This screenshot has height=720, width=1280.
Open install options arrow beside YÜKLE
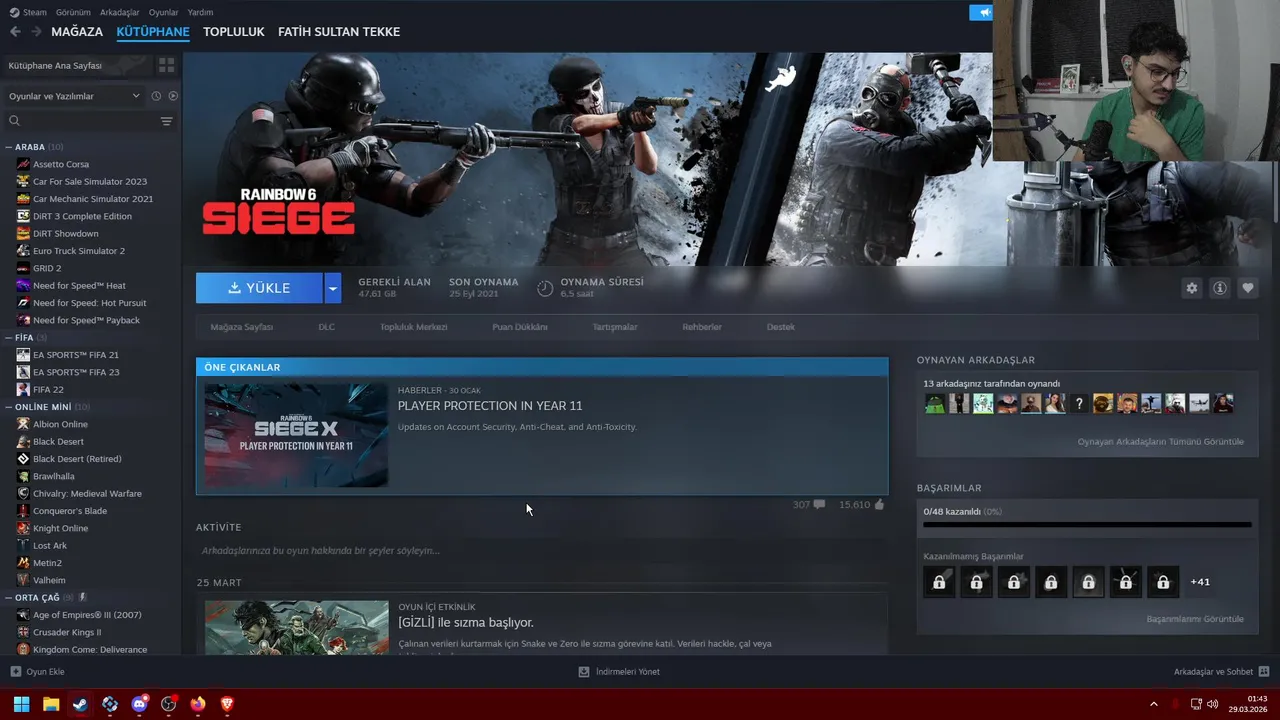pos(333,288)
